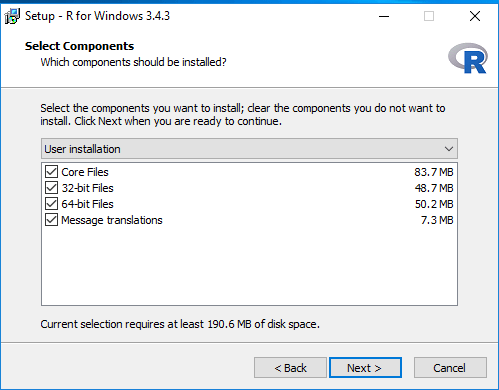The height and width of the screenshot is (390, 499).
Task: Disable the Message translations checkbox
Action: coord(51,220)
